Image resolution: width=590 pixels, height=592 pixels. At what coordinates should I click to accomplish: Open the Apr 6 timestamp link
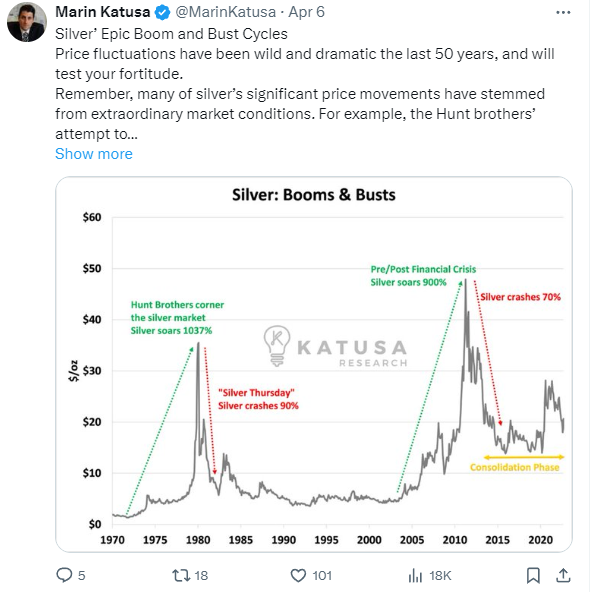[x=306, y=12]
